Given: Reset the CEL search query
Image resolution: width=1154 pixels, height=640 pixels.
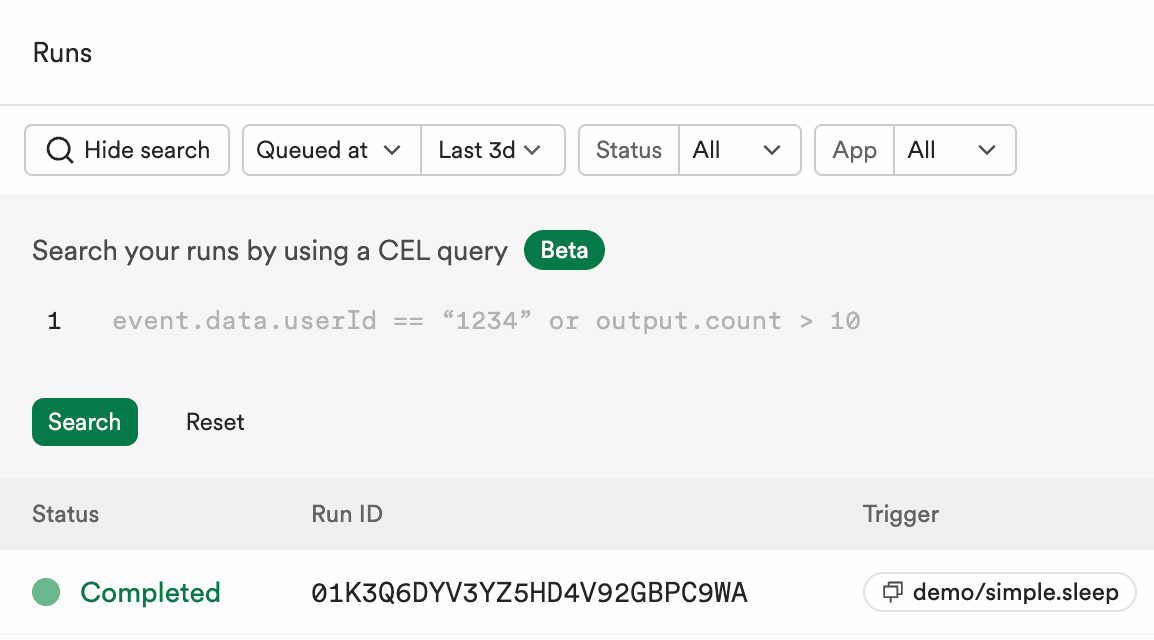Looking at the screenshot, I should 215,422.
